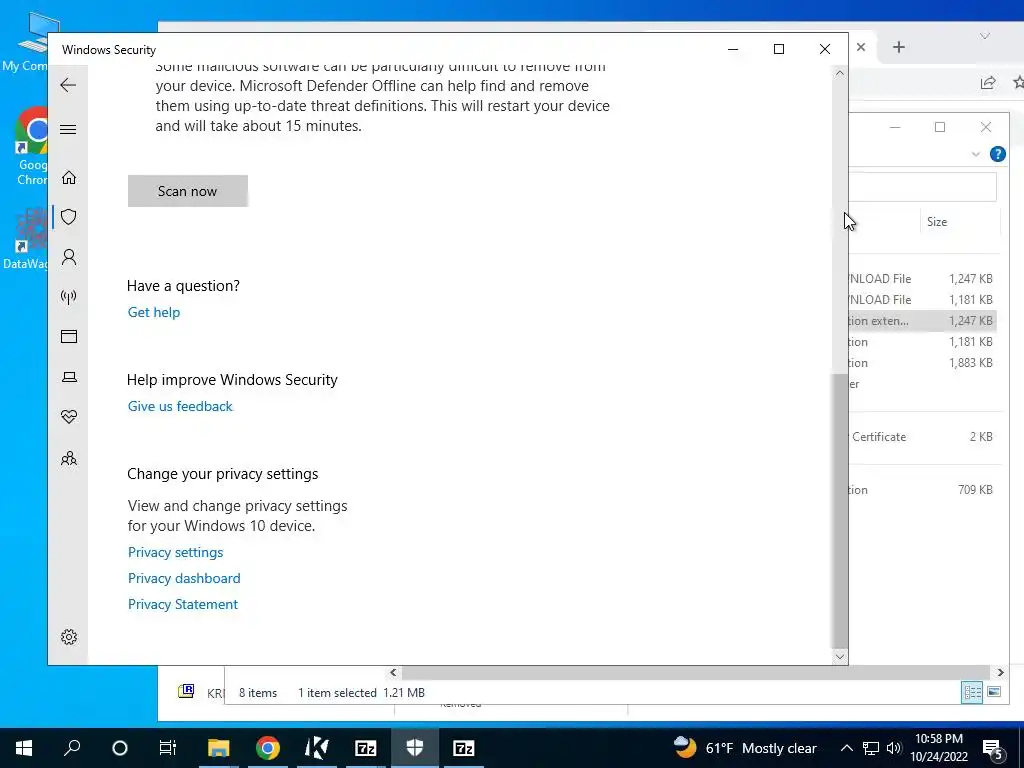This screenshot has width=1024, height=768.
Task: Open Windows Security settings gear
Action: point(69,637)
